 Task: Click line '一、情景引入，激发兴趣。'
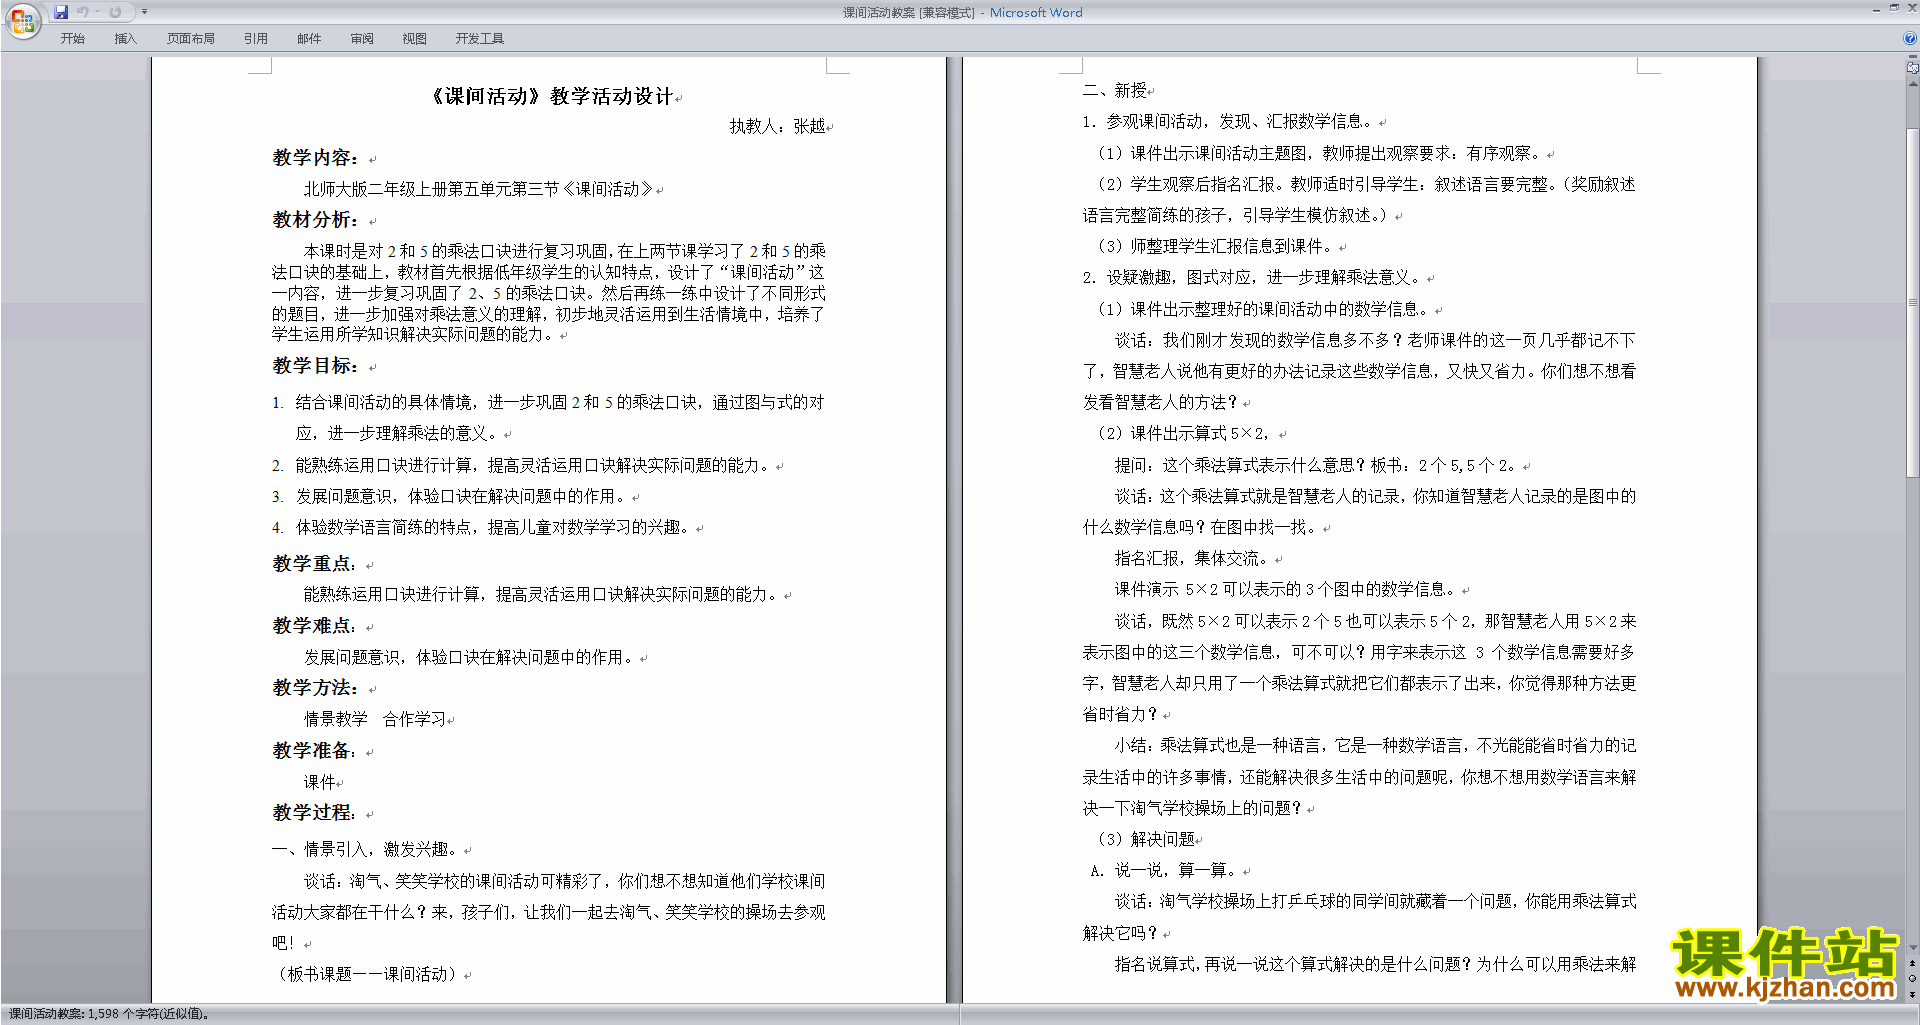(366, 849)
